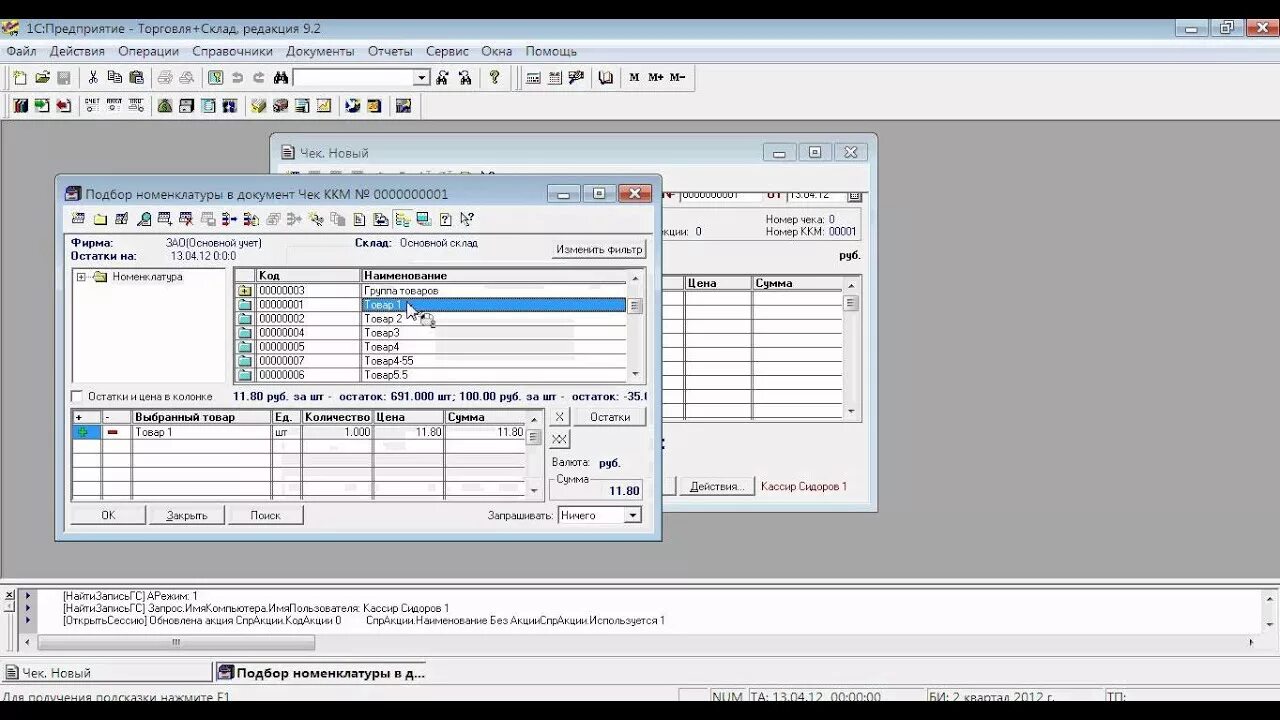Click the new folder icon in selection toolbar
Viewport: 1280px width, 720px height.
(x=100, y=220)
